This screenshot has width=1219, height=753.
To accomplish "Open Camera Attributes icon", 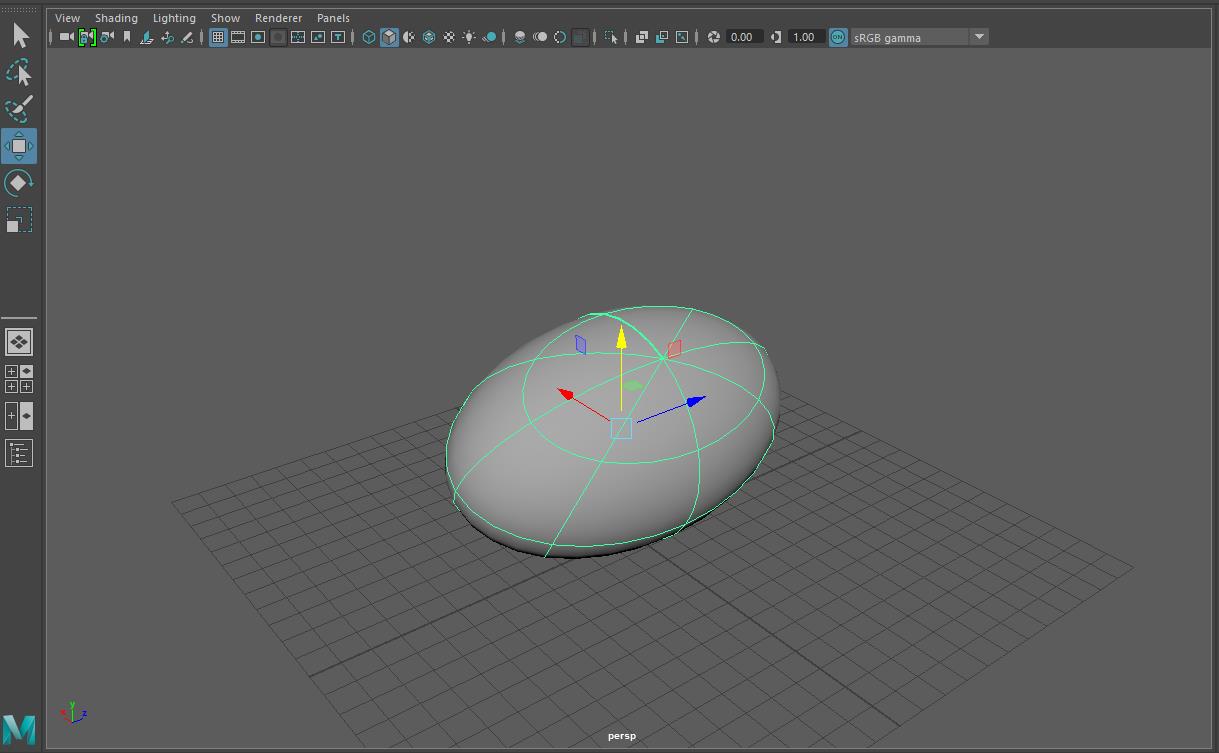I will tap(107, 37).
